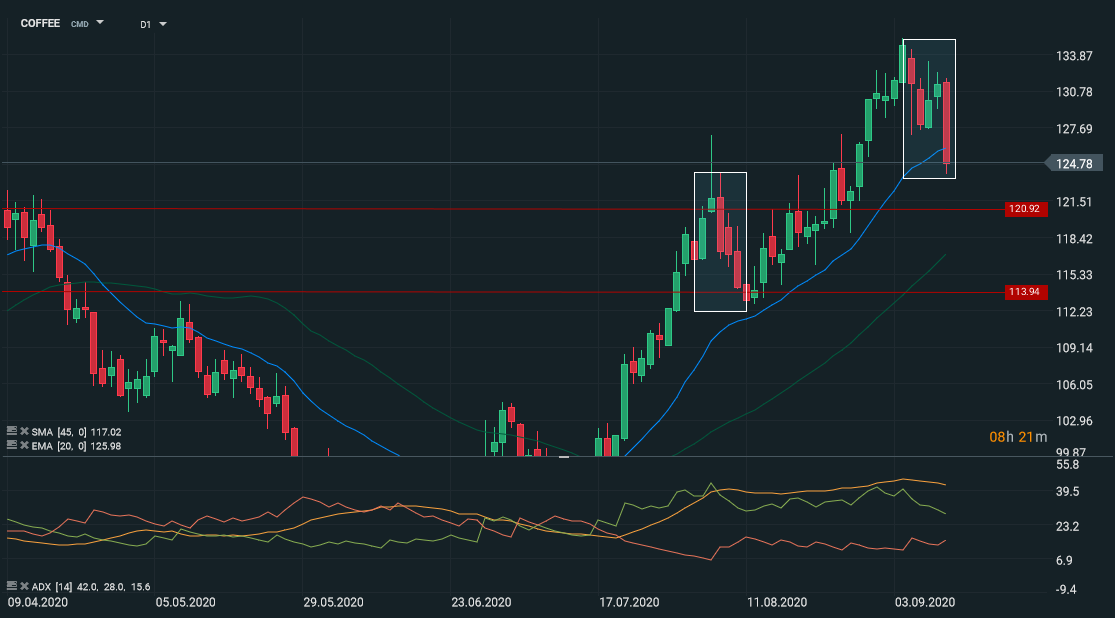Expand the D1 timeframe dropdown
The image size is (1115, 618).
click(163, 24)
